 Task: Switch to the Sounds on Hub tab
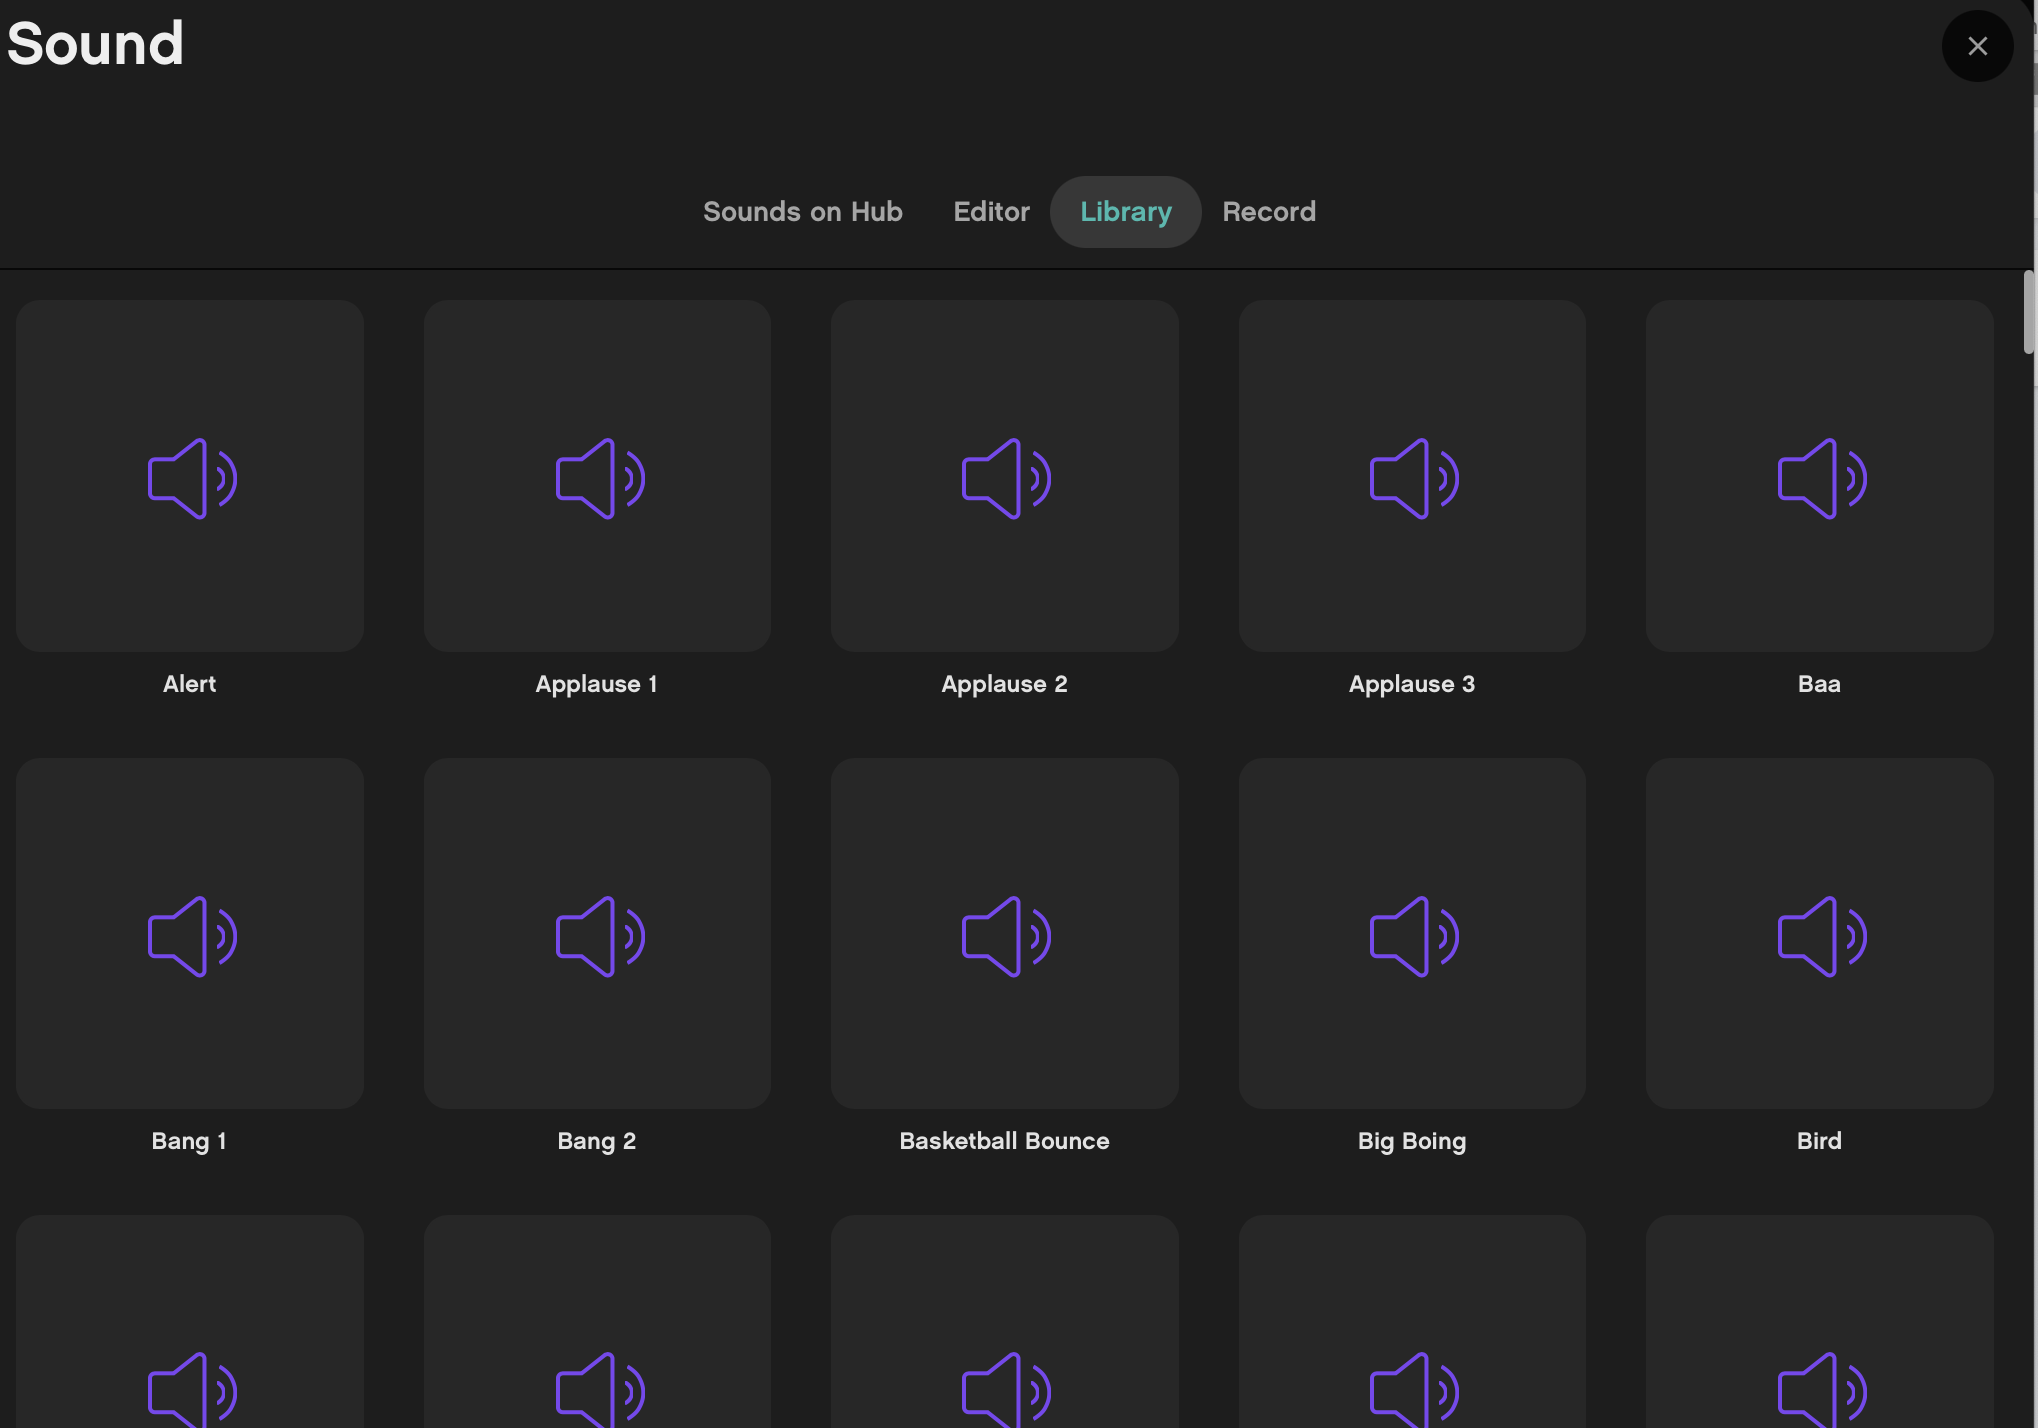802,212
